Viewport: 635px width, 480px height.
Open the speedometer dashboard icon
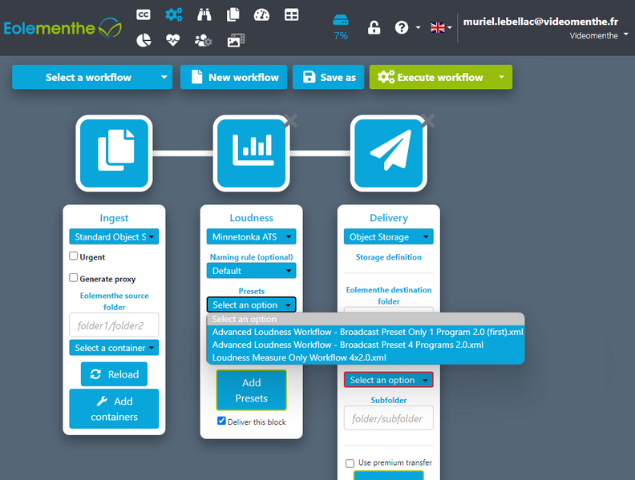[262, 15]
